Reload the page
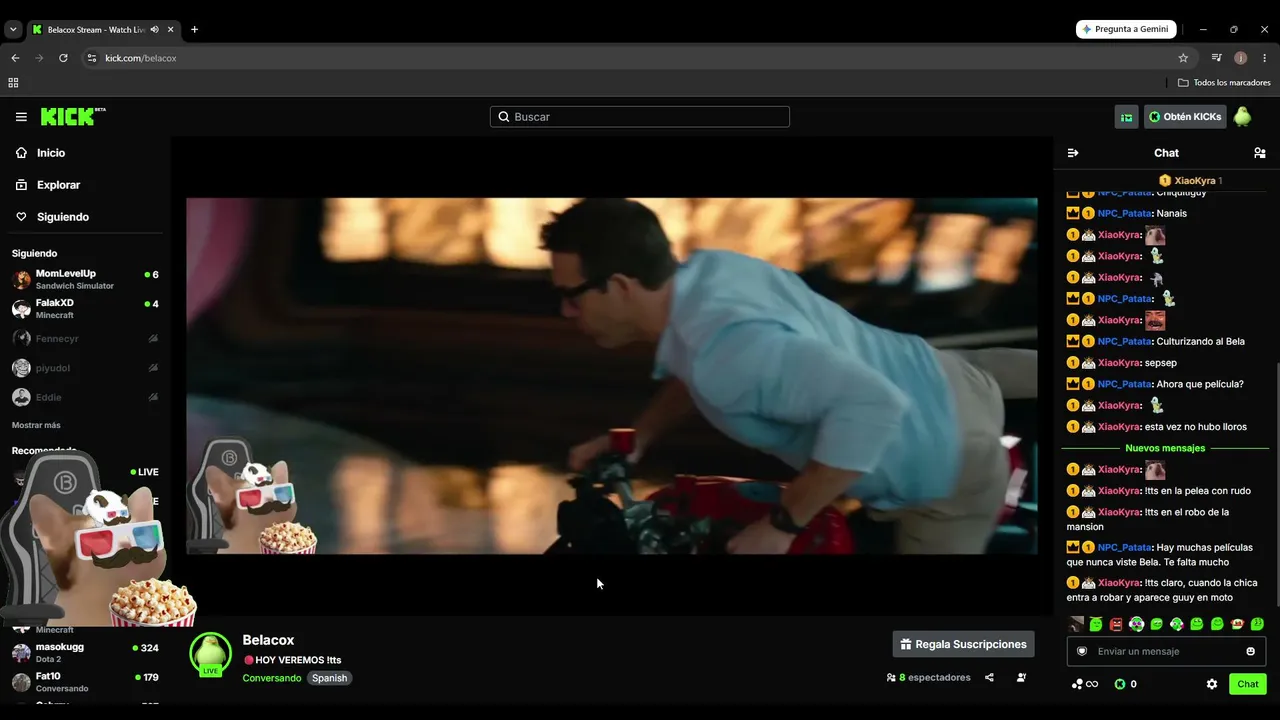The image size is (1280, 720). 63,58
